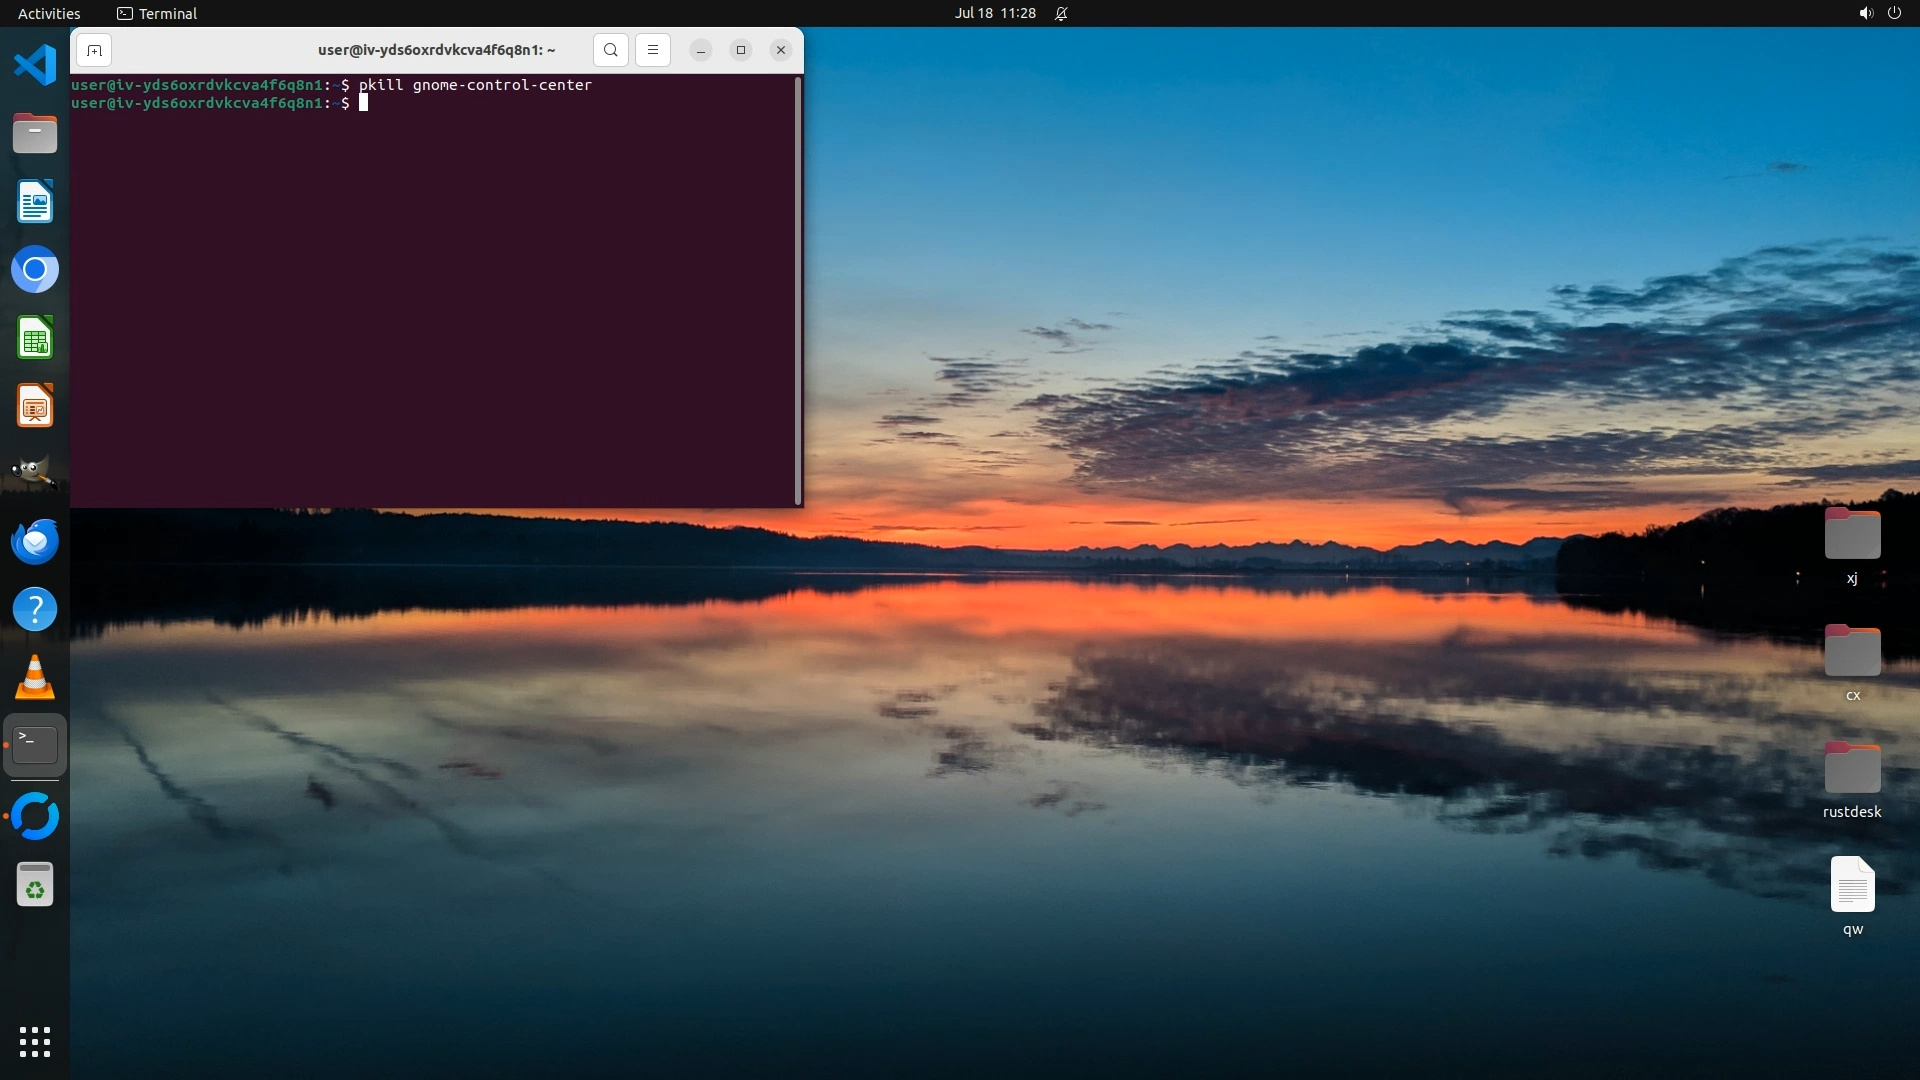Launch Visual Studio Code from dock

coord(35,65)
